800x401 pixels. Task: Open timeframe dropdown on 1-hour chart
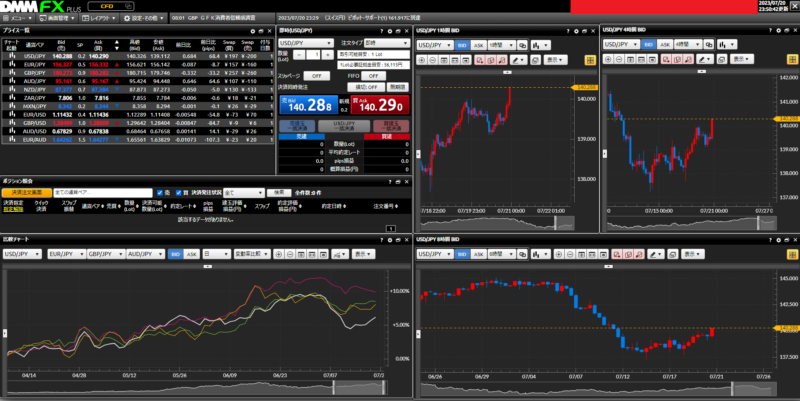[x=498, y=44]
